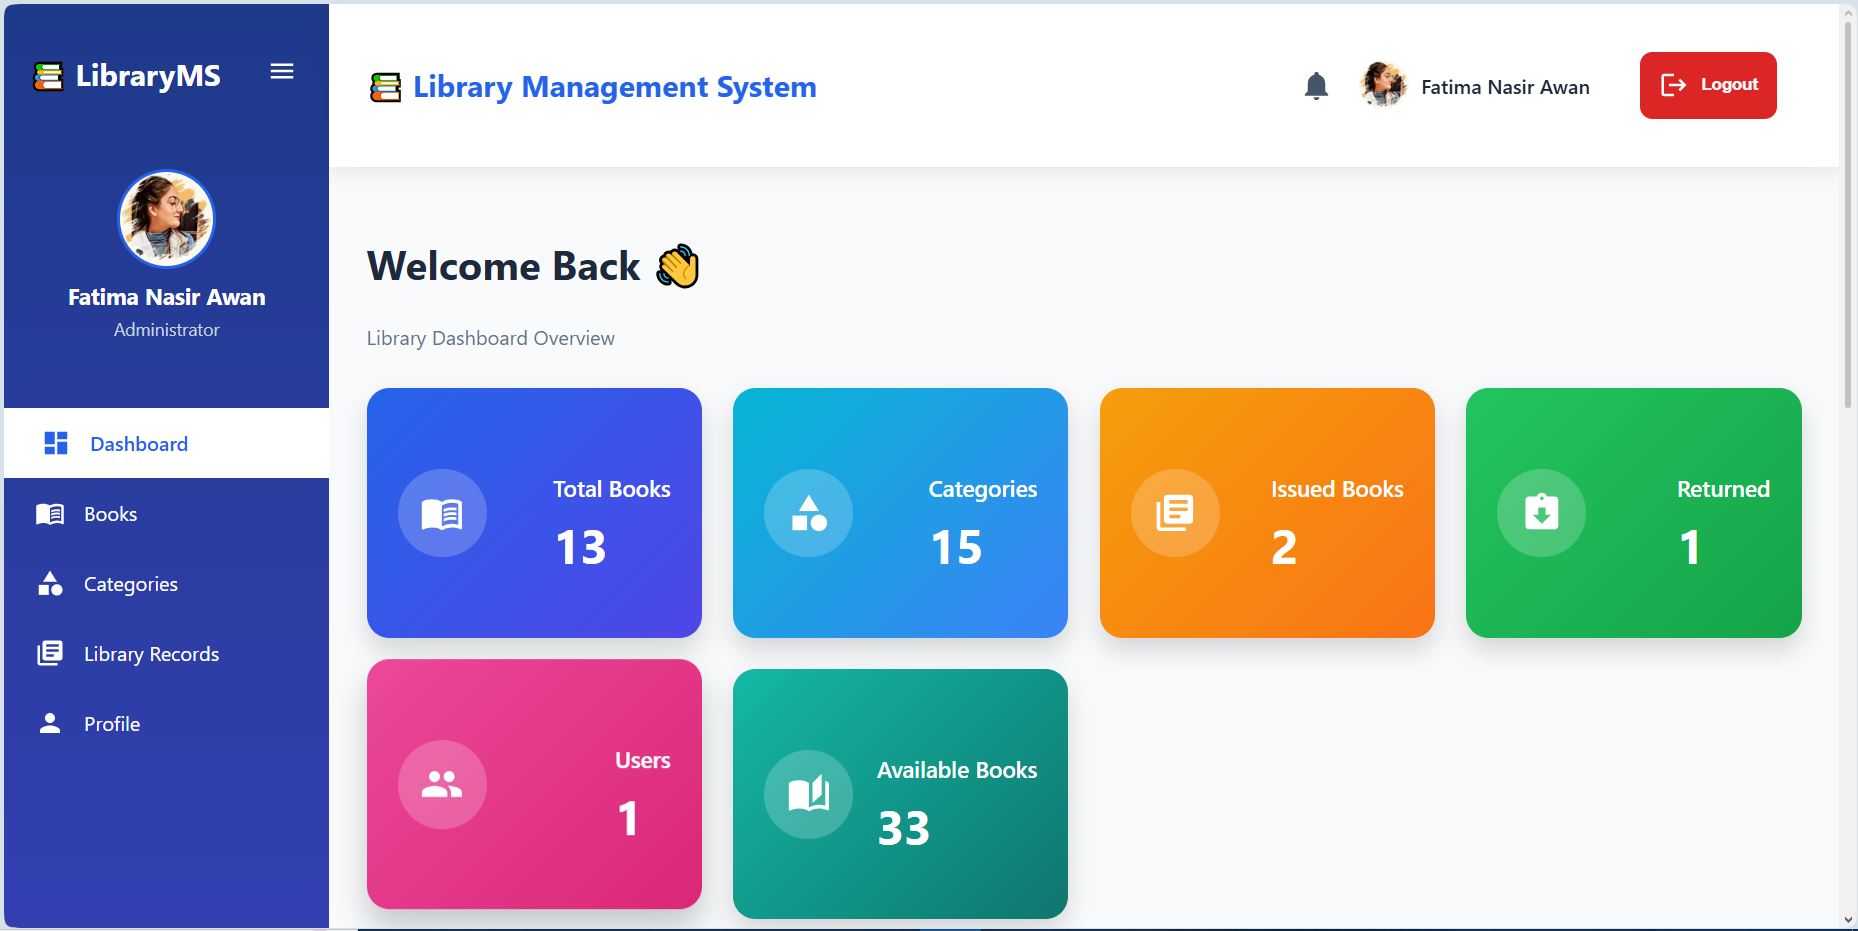Click the open book icon beside Books
Viewport: 1858px width, 931px height.
[50, 514]
